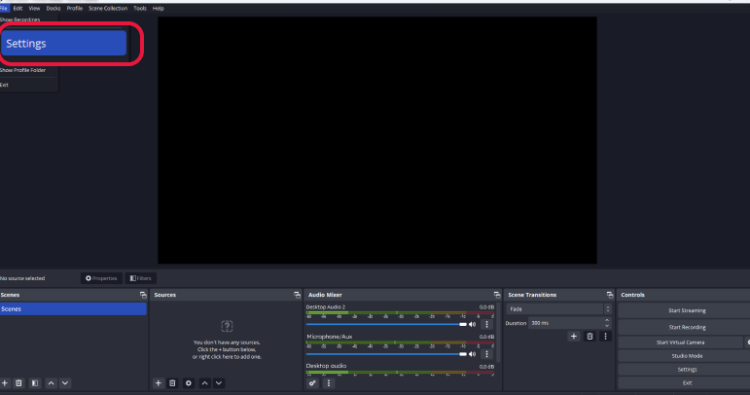Click Start Streaming button

[687, 310]
